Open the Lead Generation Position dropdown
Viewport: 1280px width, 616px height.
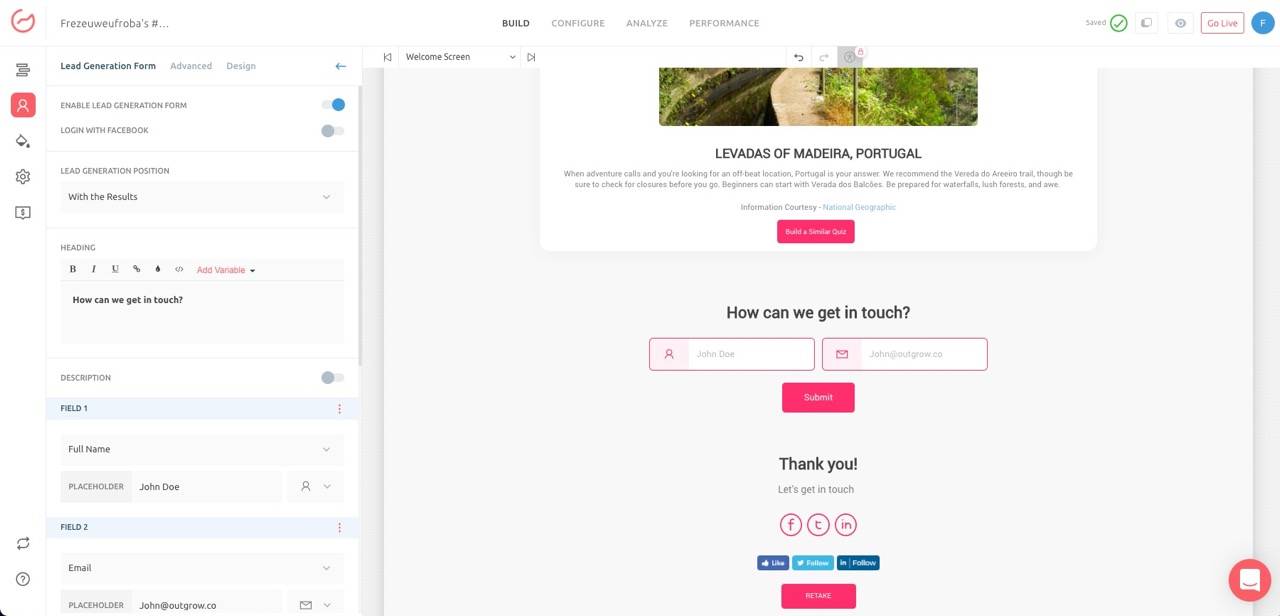[x=201, y=197]
